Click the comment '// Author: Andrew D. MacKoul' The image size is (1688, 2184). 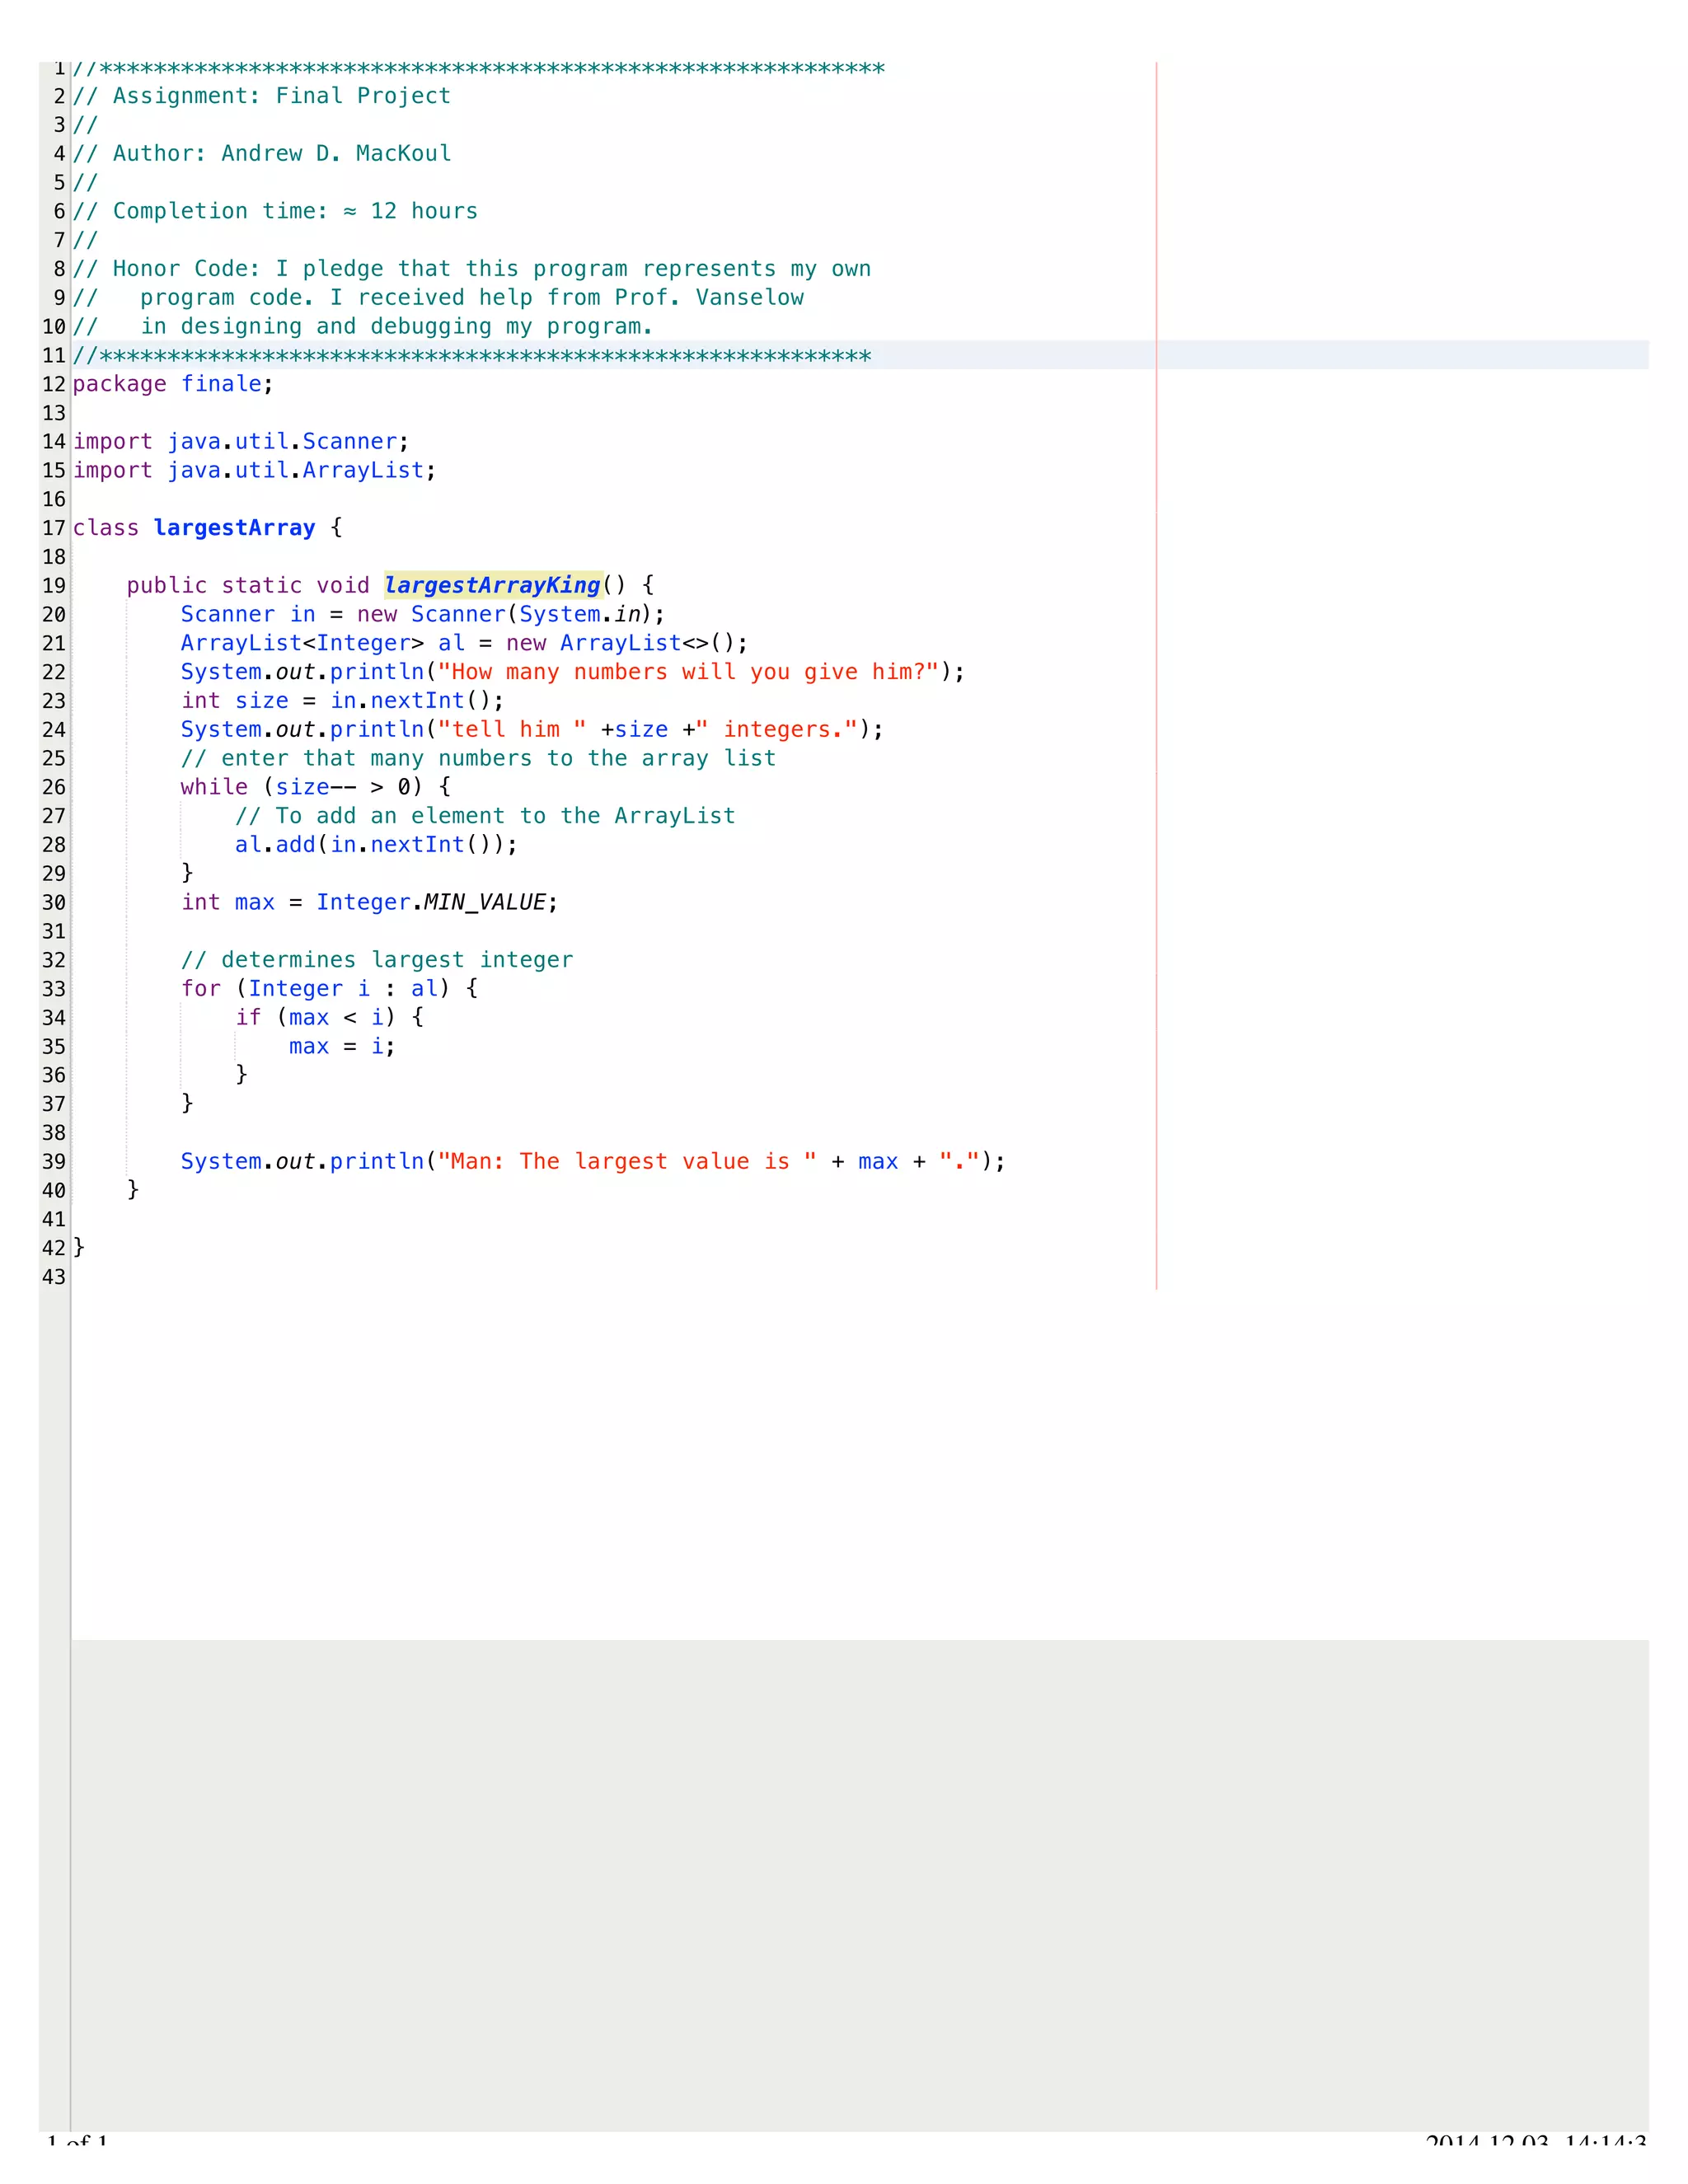262,153
